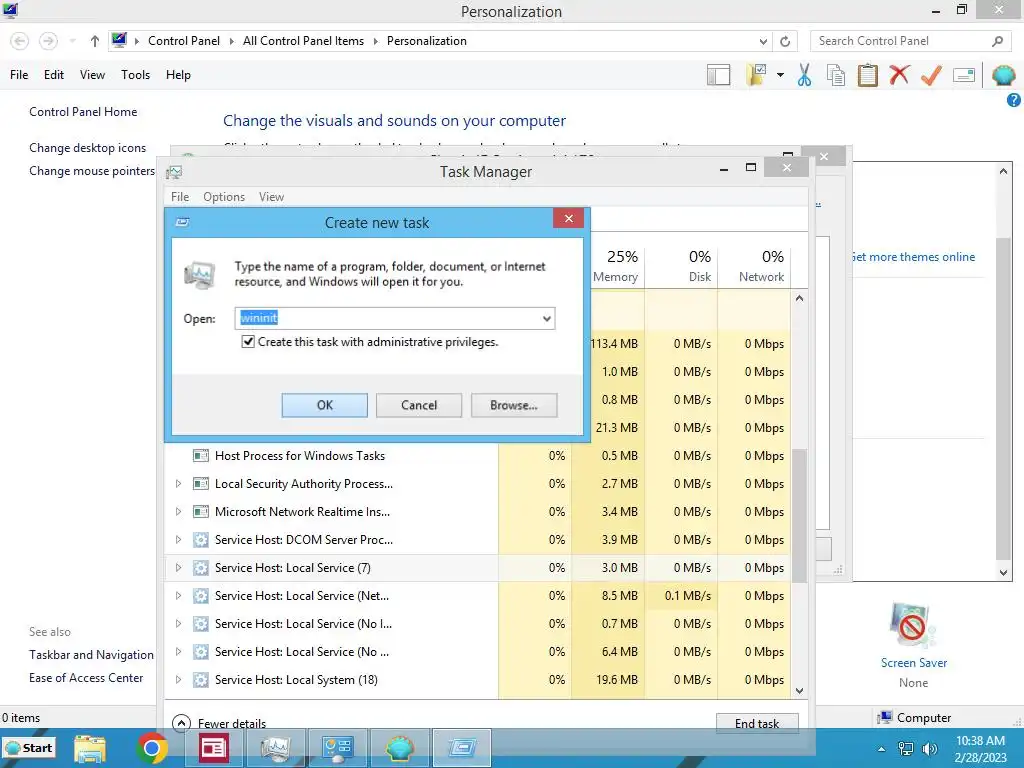The width and height of the screenshot is (1024, 768).
Task: Open Control Panel Help menu
Action: [178, 75]
